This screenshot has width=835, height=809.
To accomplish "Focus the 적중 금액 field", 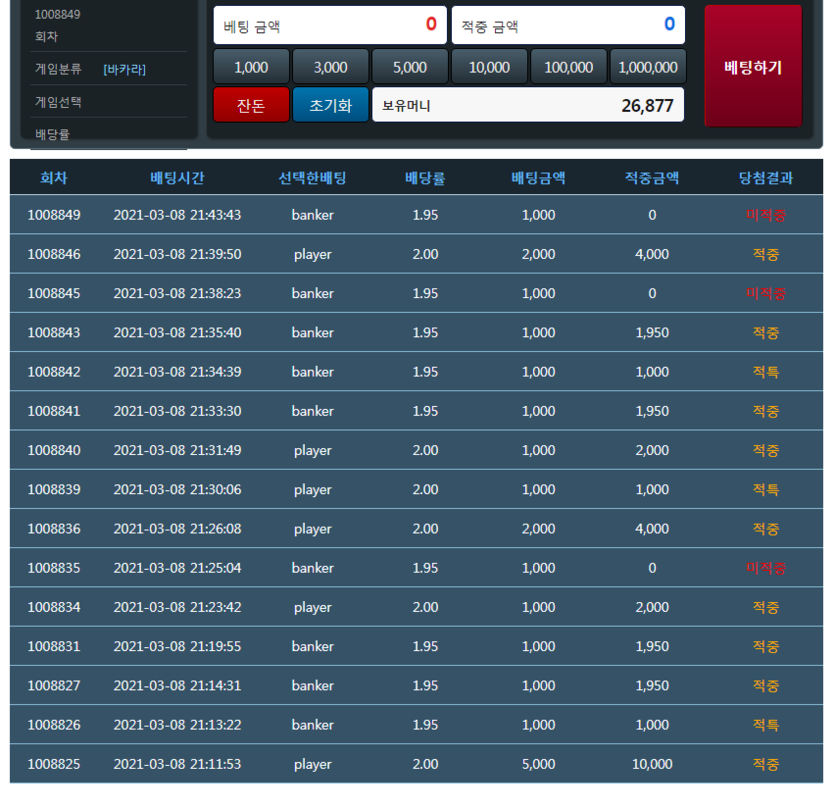I will click(568, 25).
